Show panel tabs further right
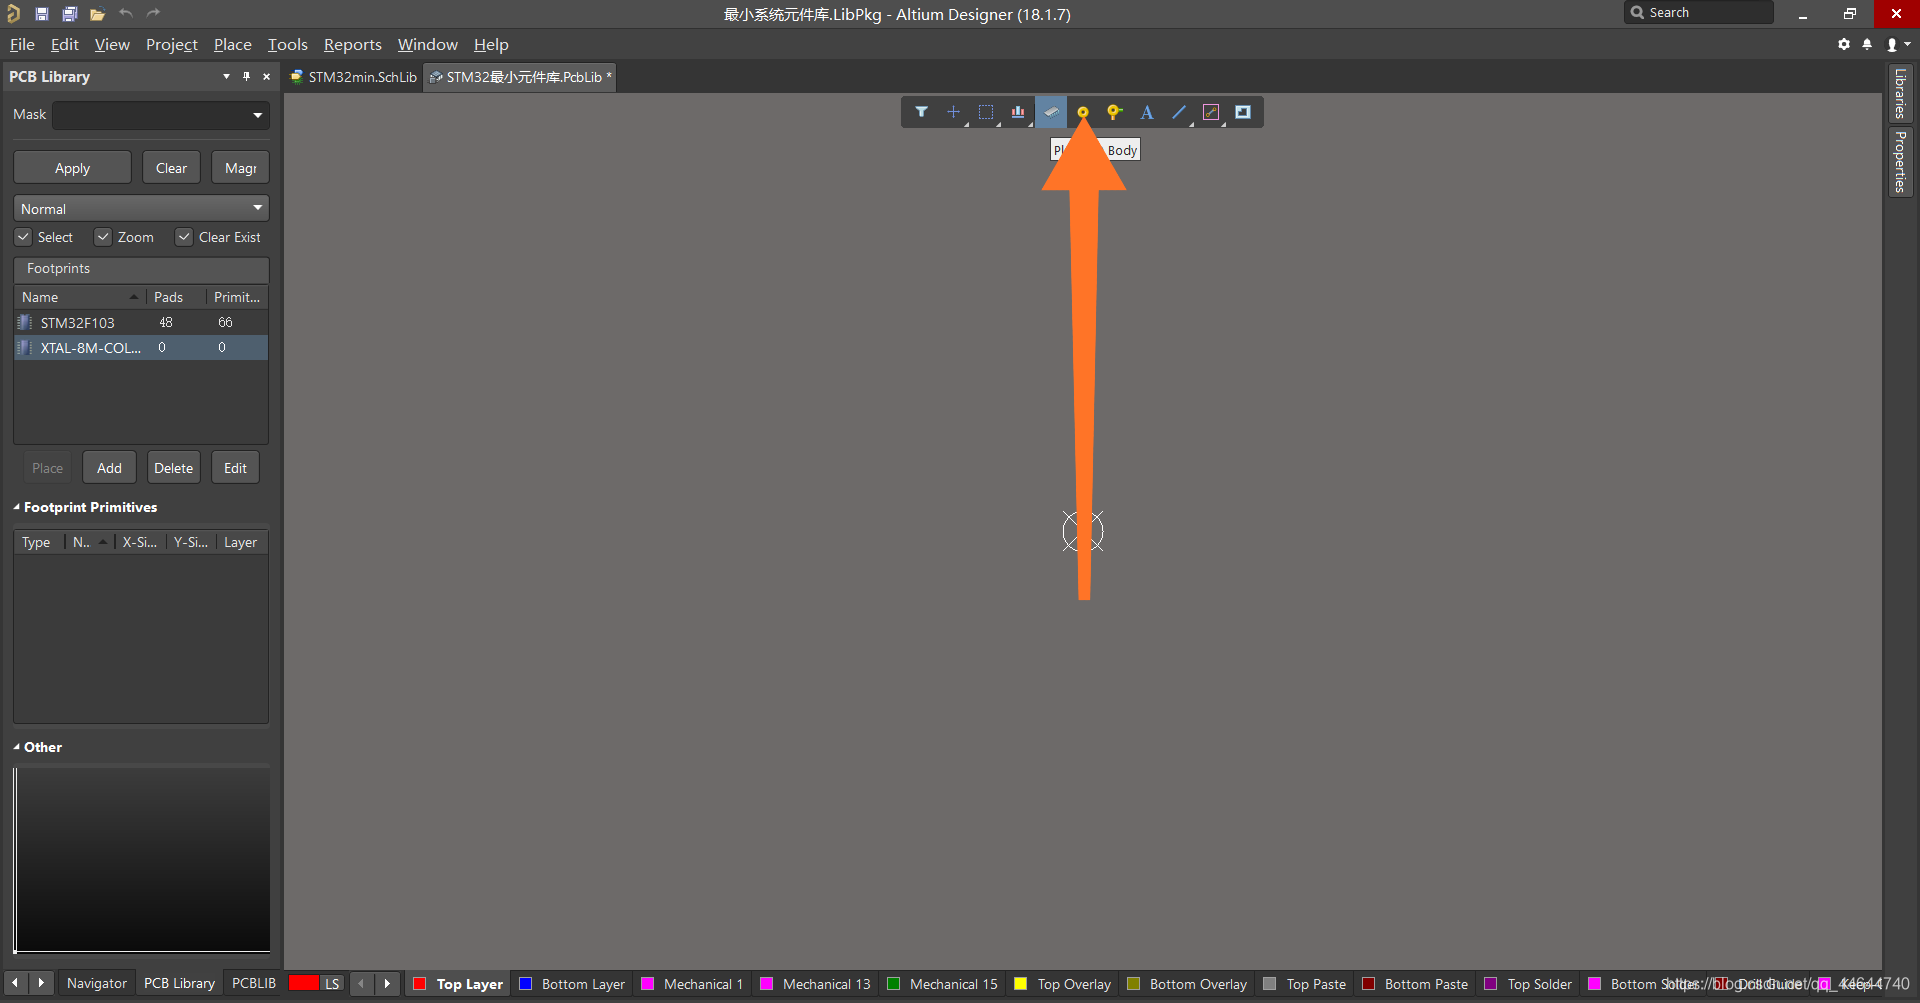This screenshot has height=1003, width=1920. tap(41, 983)
